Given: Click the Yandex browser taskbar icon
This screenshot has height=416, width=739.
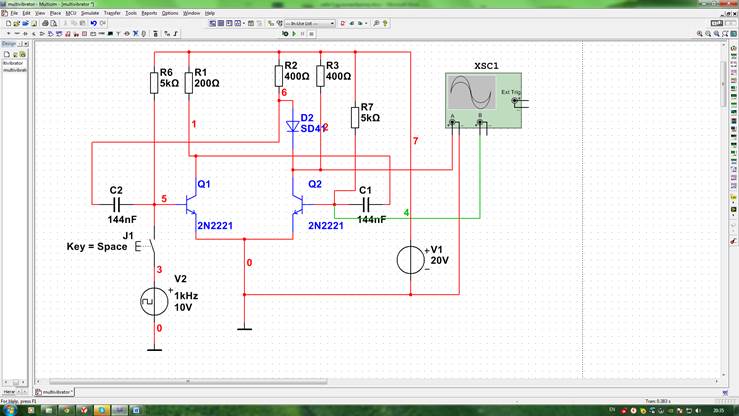Looking at the screenshot, I should [84, 410].
